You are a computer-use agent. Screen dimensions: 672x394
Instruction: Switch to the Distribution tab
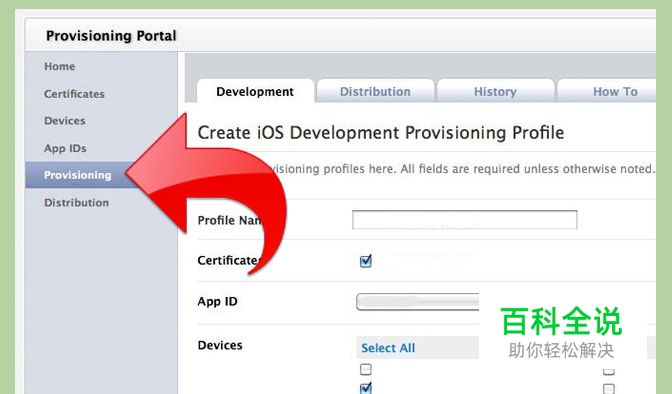pyautogui.click(x=375, y=91)
